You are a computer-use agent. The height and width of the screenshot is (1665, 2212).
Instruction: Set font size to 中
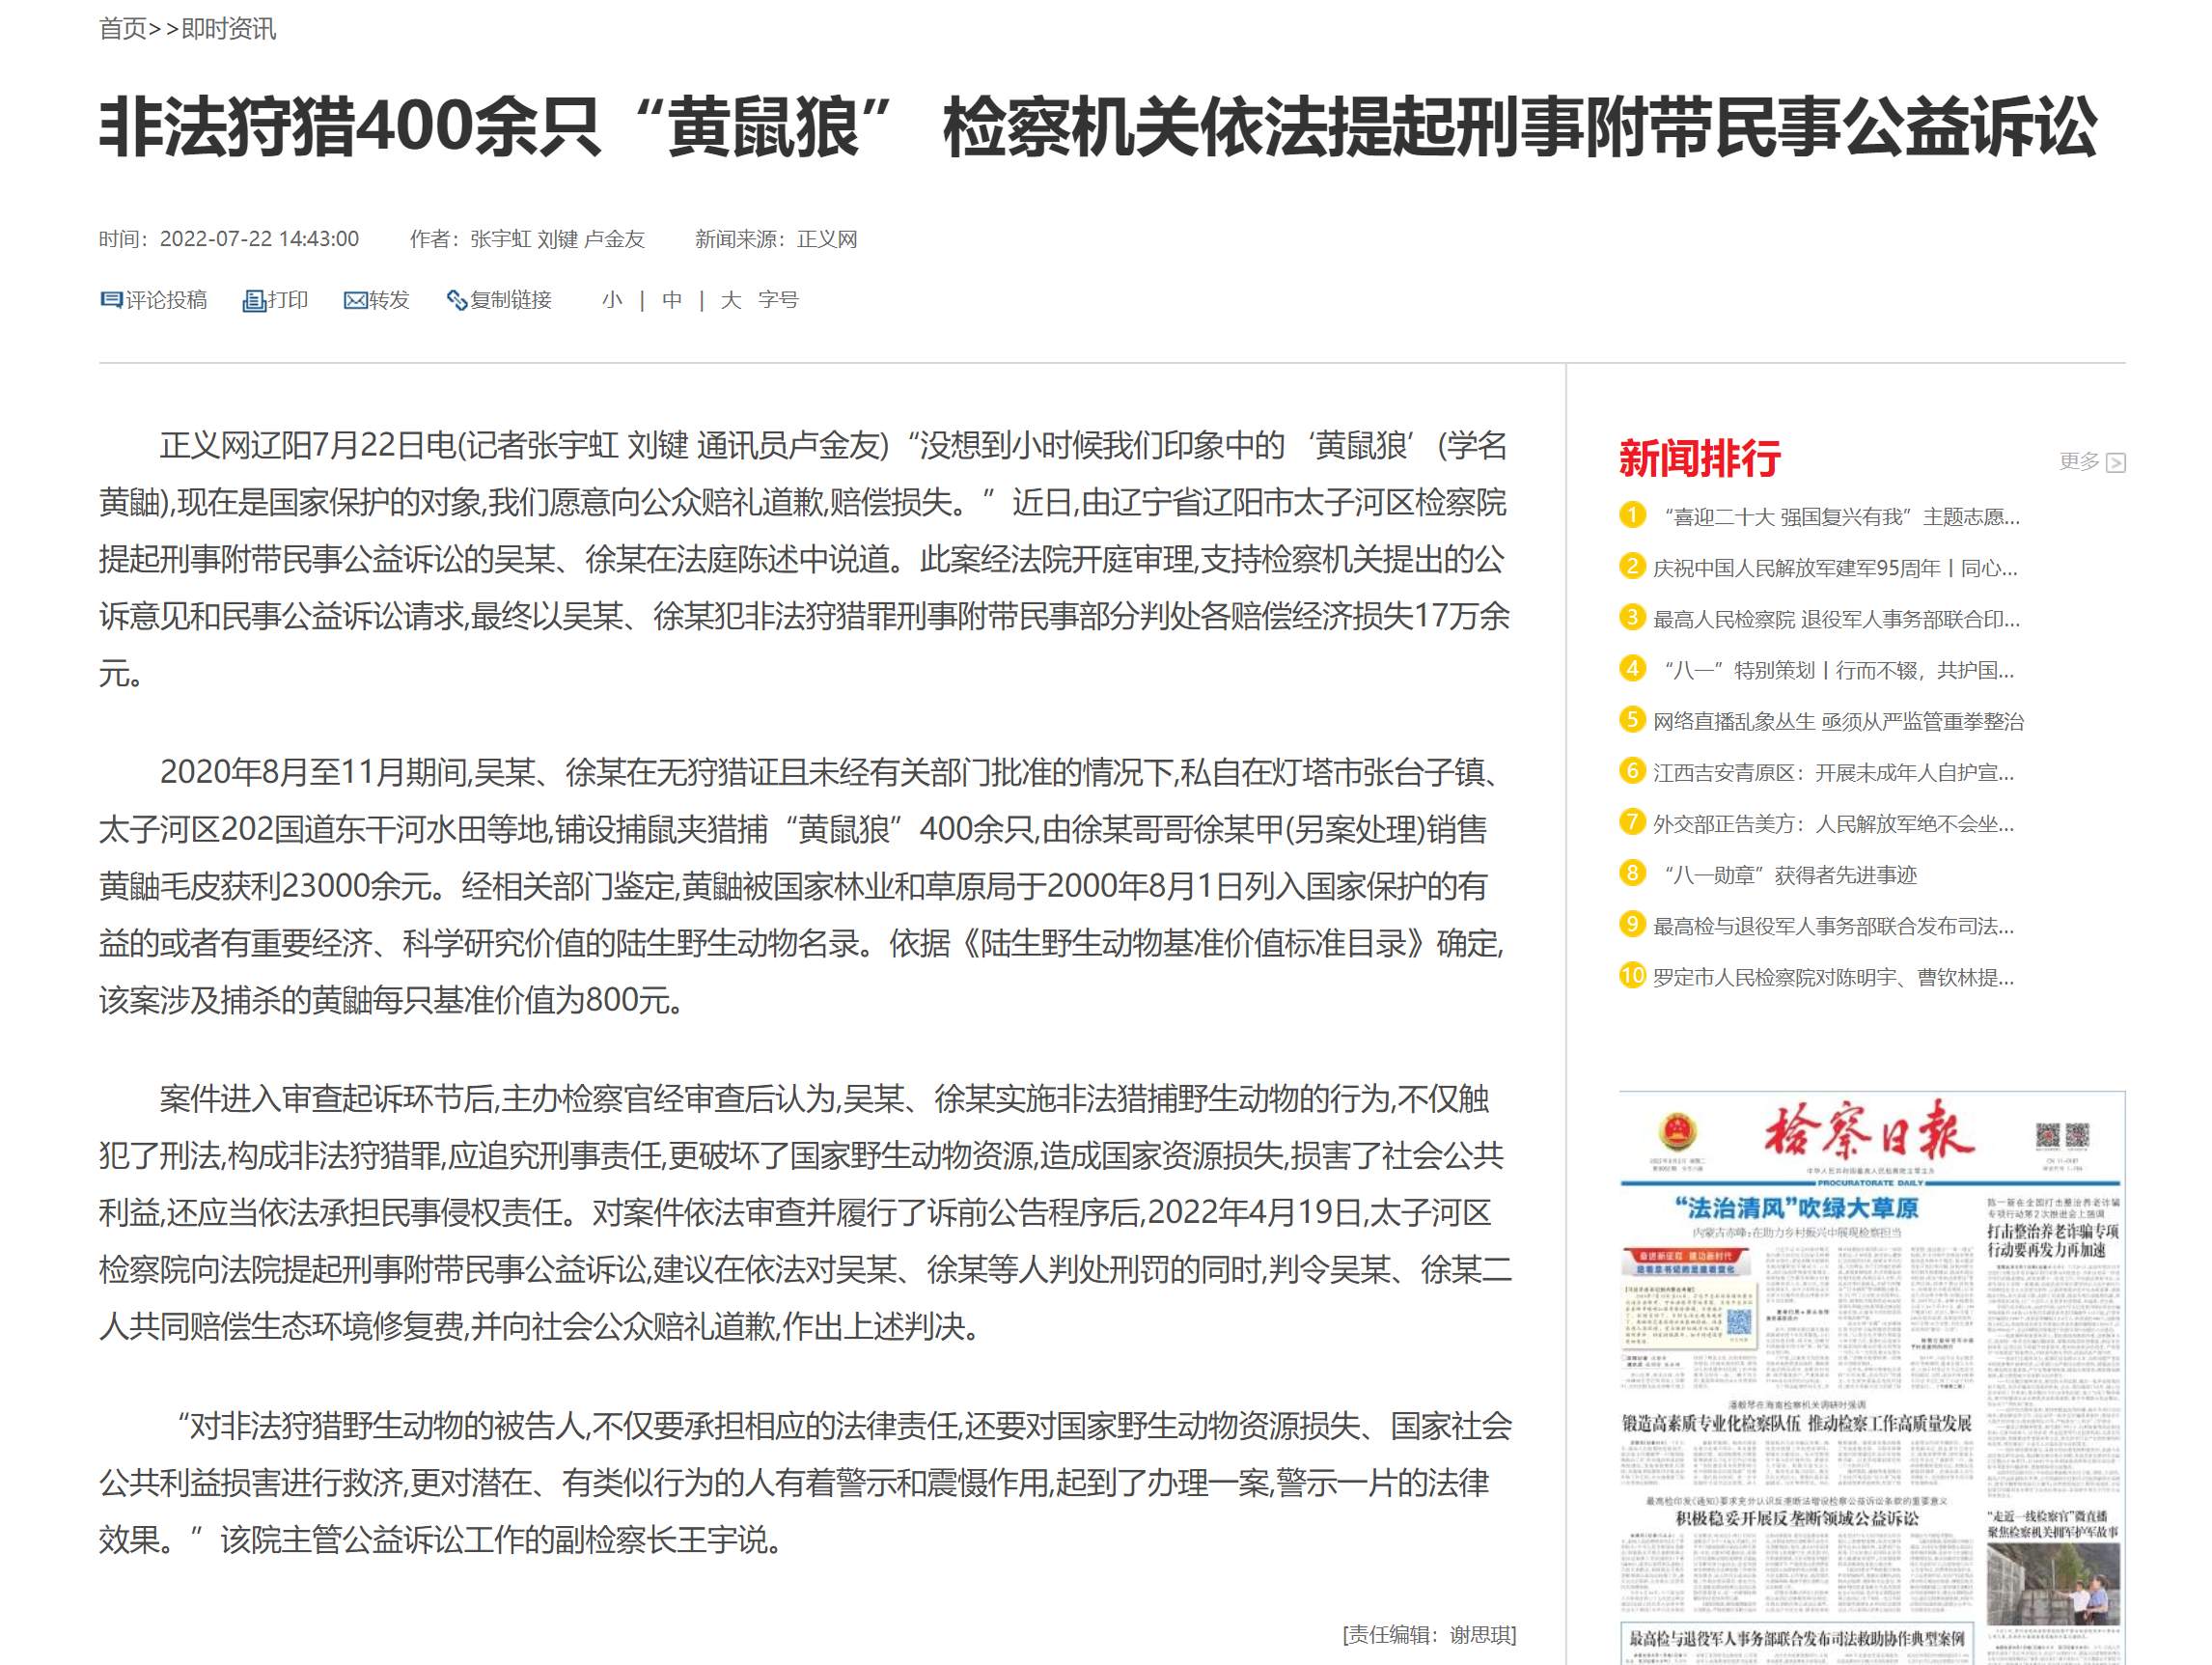pyautogui.click(x=672, y=300)
